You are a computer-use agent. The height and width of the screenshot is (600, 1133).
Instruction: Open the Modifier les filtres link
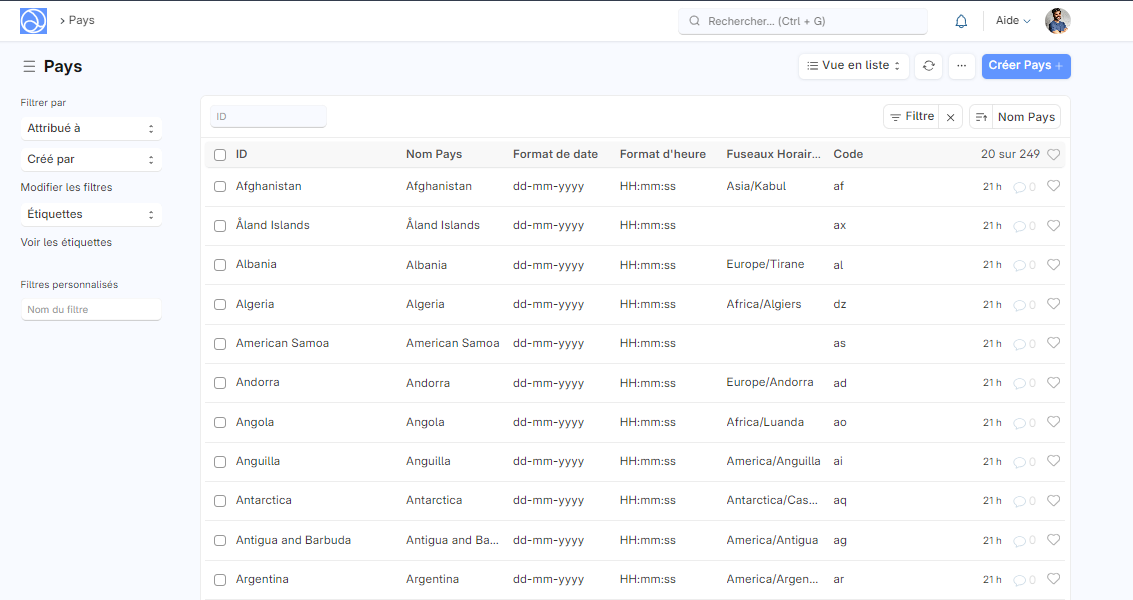click(x=66, y=187)
